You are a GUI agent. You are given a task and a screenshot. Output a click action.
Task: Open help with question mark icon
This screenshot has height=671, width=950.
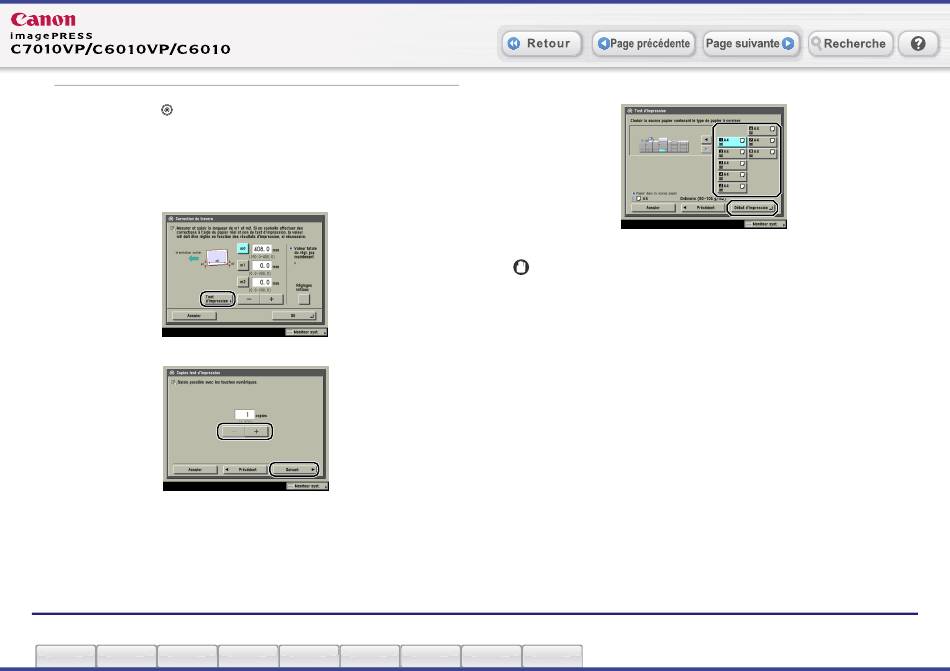(x=917, y=44)
